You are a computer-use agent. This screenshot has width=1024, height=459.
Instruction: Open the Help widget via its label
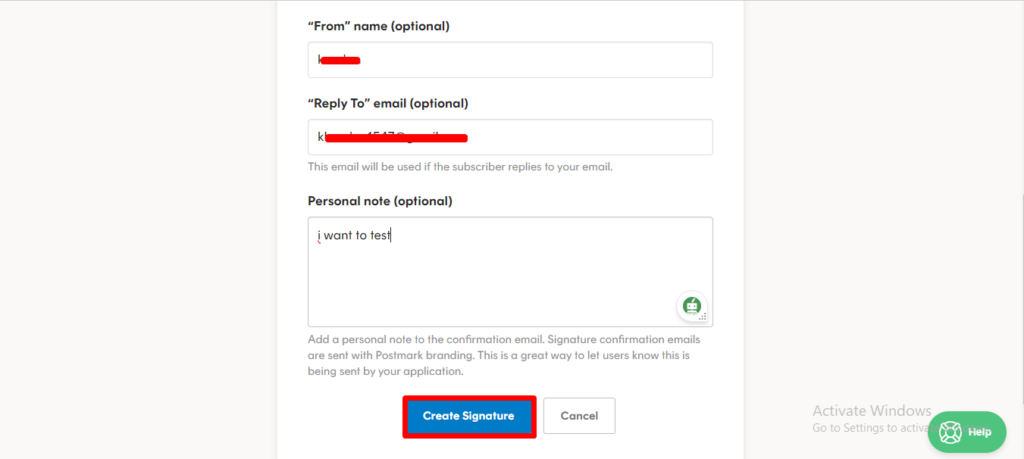point(979,432)
